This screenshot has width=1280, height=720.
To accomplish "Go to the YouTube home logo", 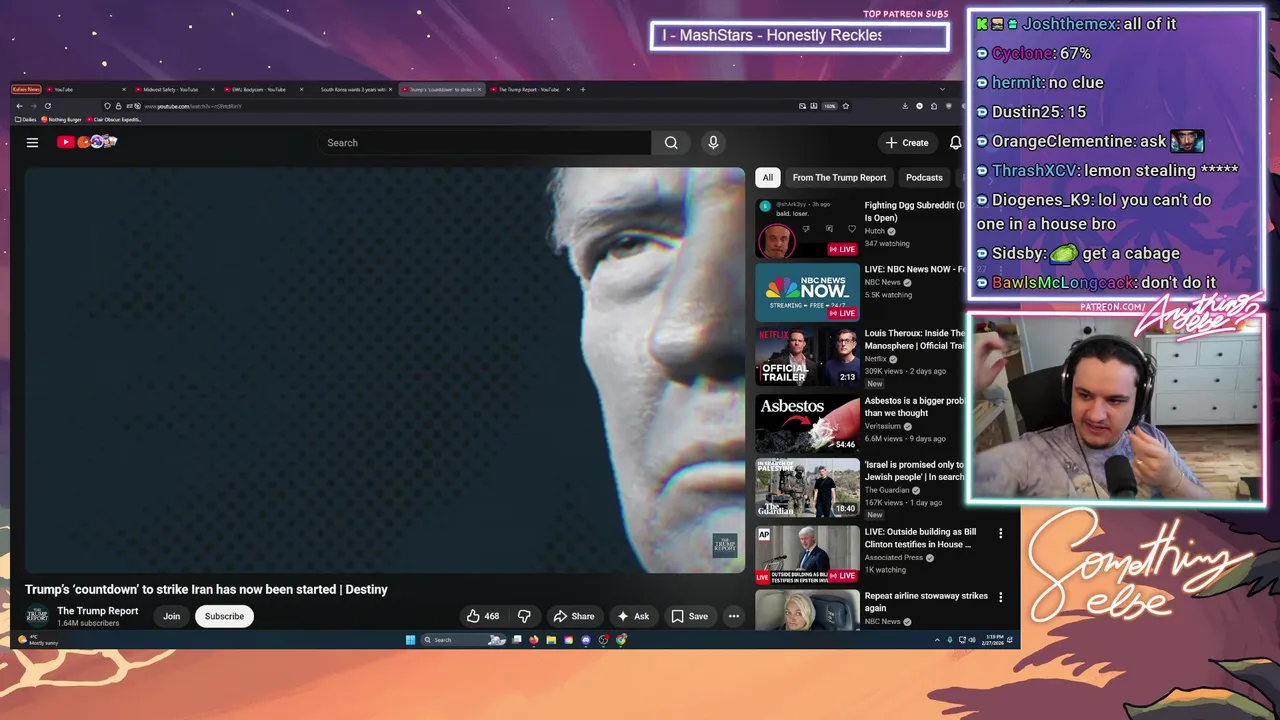I will 87,142.
